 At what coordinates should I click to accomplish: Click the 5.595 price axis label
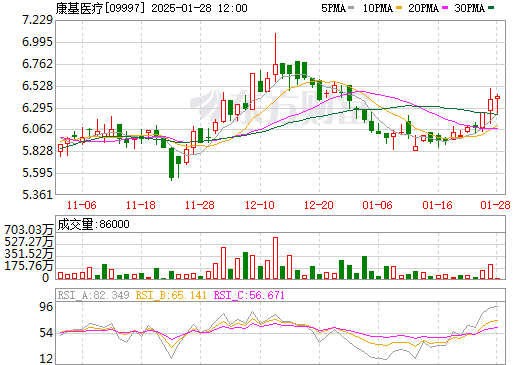(37, 173)
